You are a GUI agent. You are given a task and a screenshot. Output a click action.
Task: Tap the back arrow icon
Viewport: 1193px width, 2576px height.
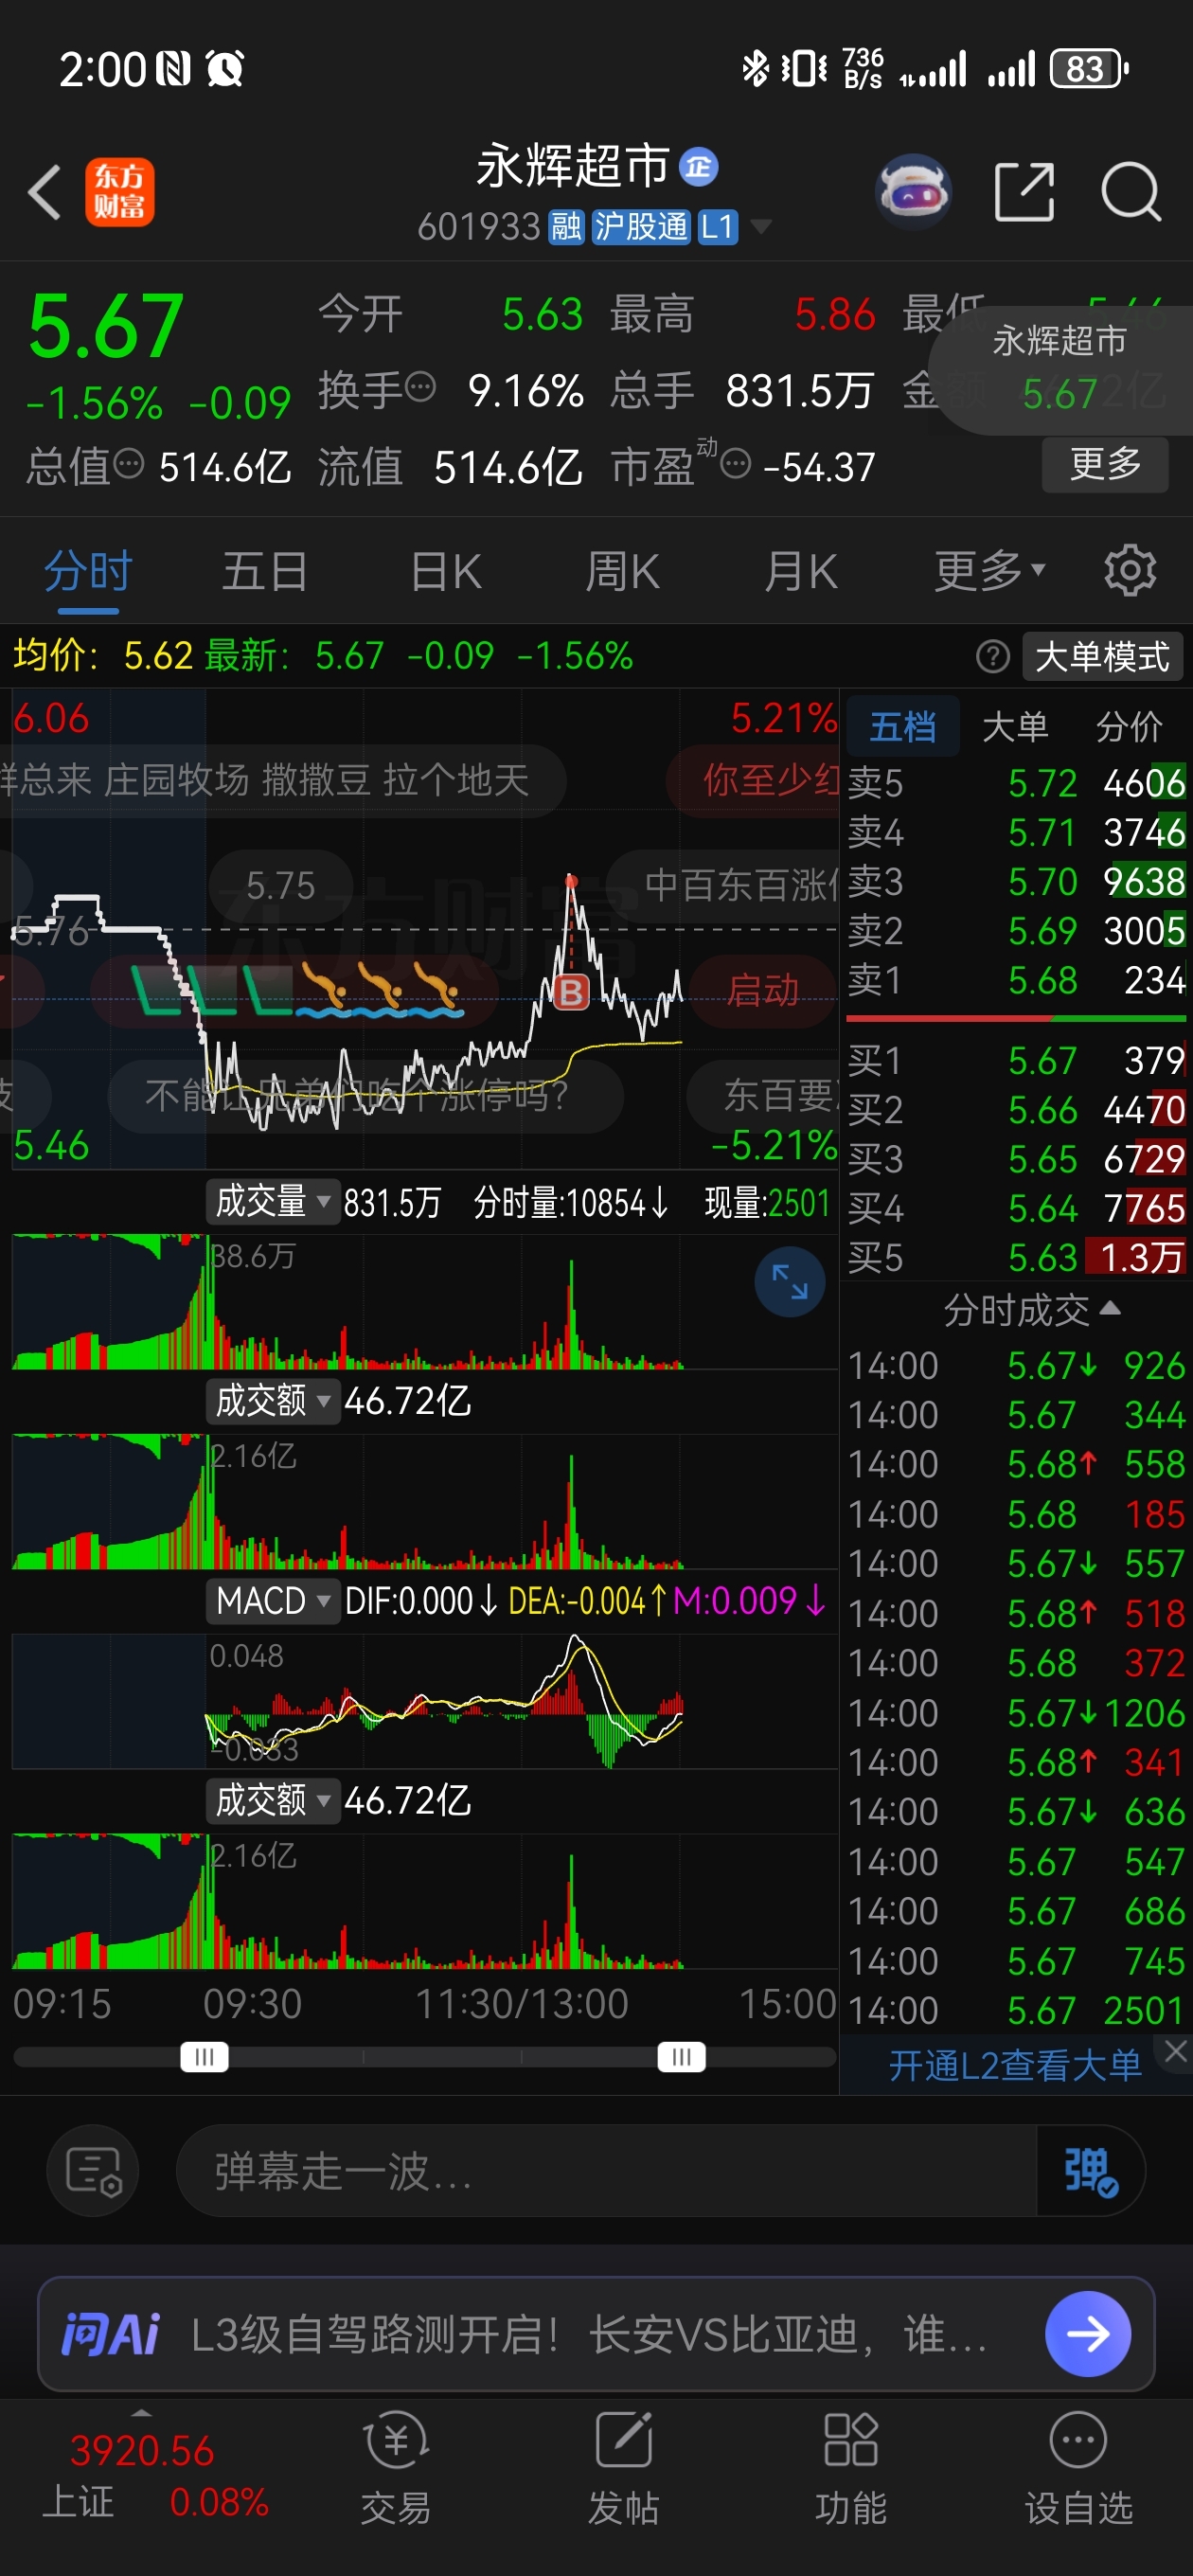coord(45,192)
